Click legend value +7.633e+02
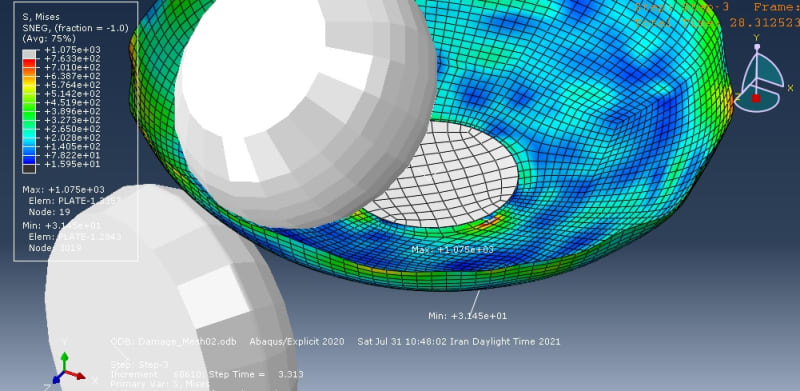 point(72,59)
